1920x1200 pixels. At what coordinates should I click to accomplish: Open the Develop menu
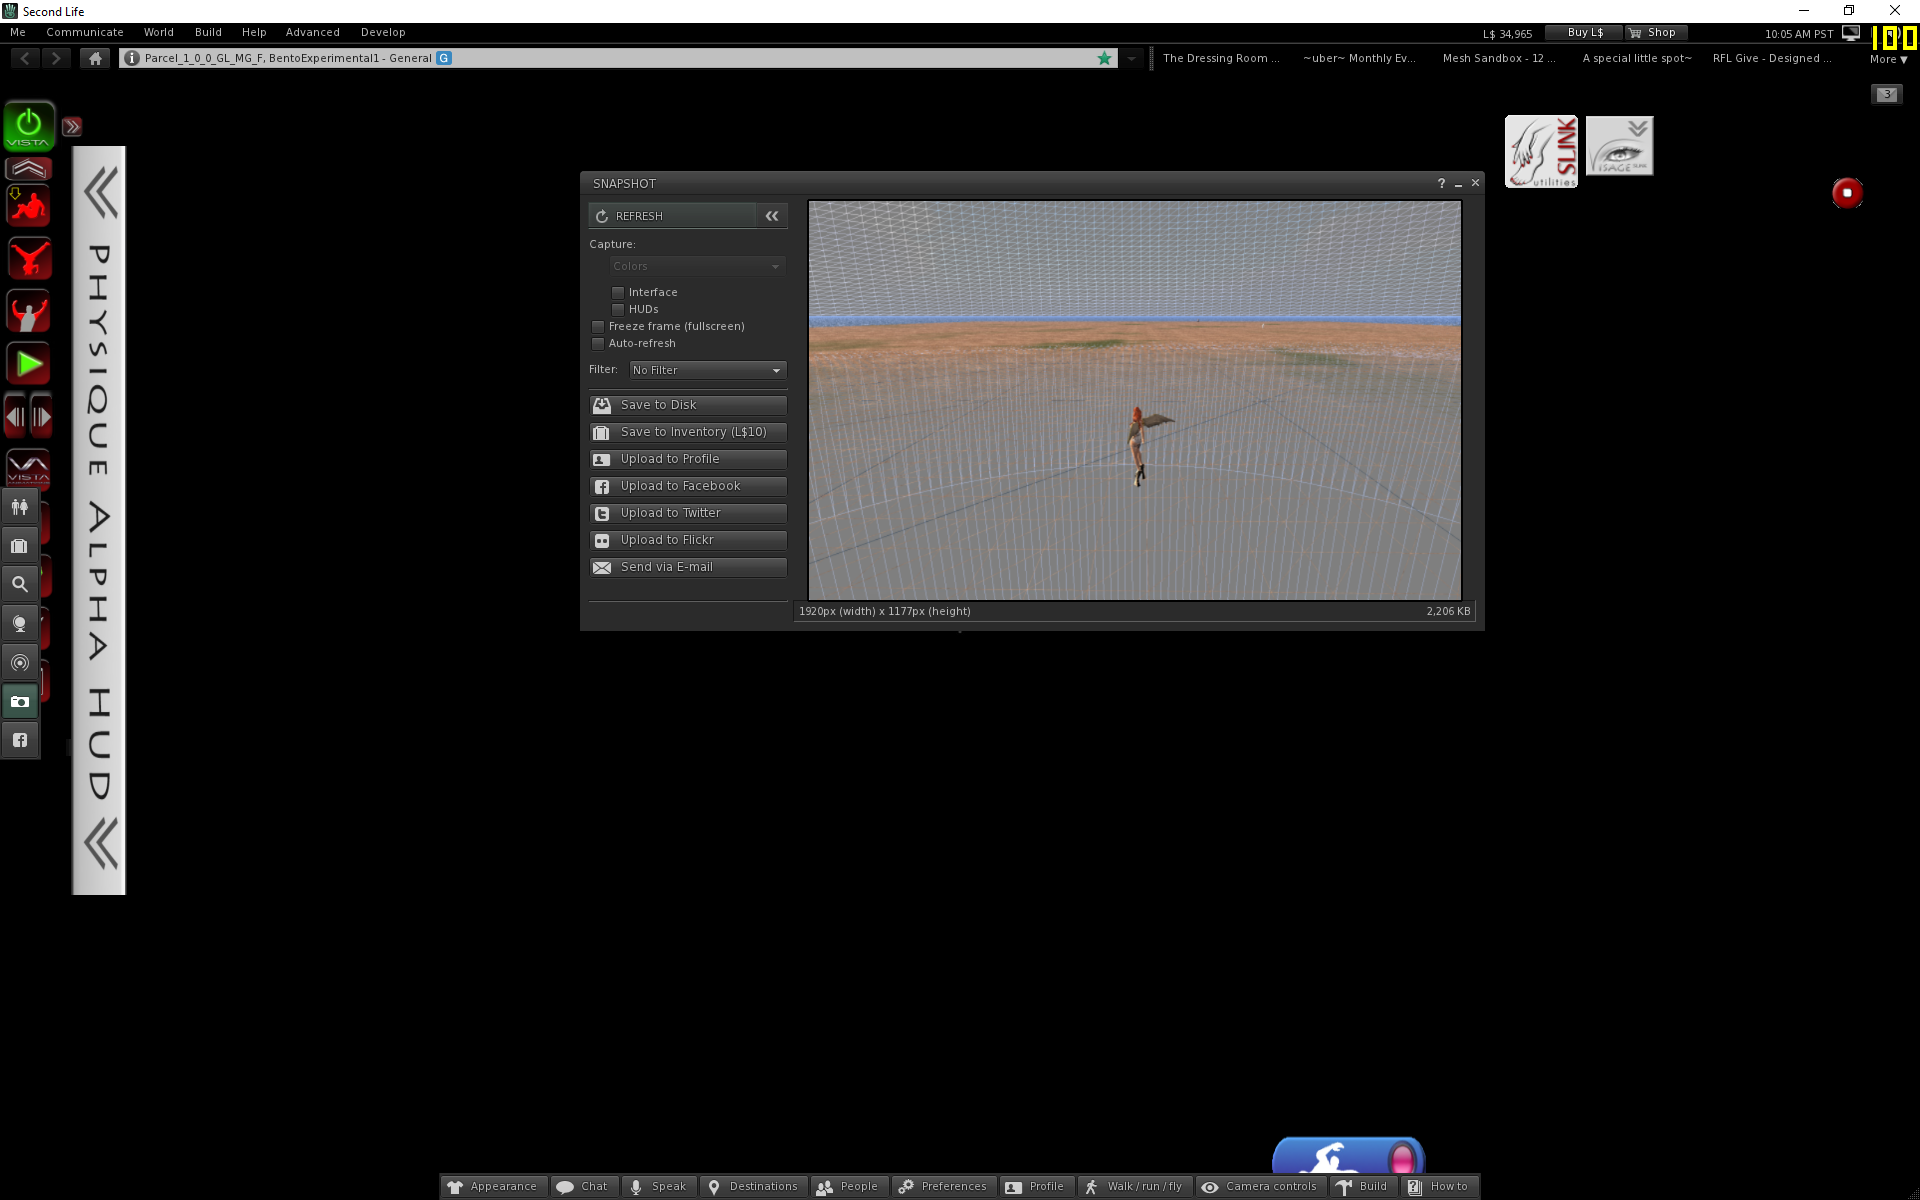[x=383, y=33]
